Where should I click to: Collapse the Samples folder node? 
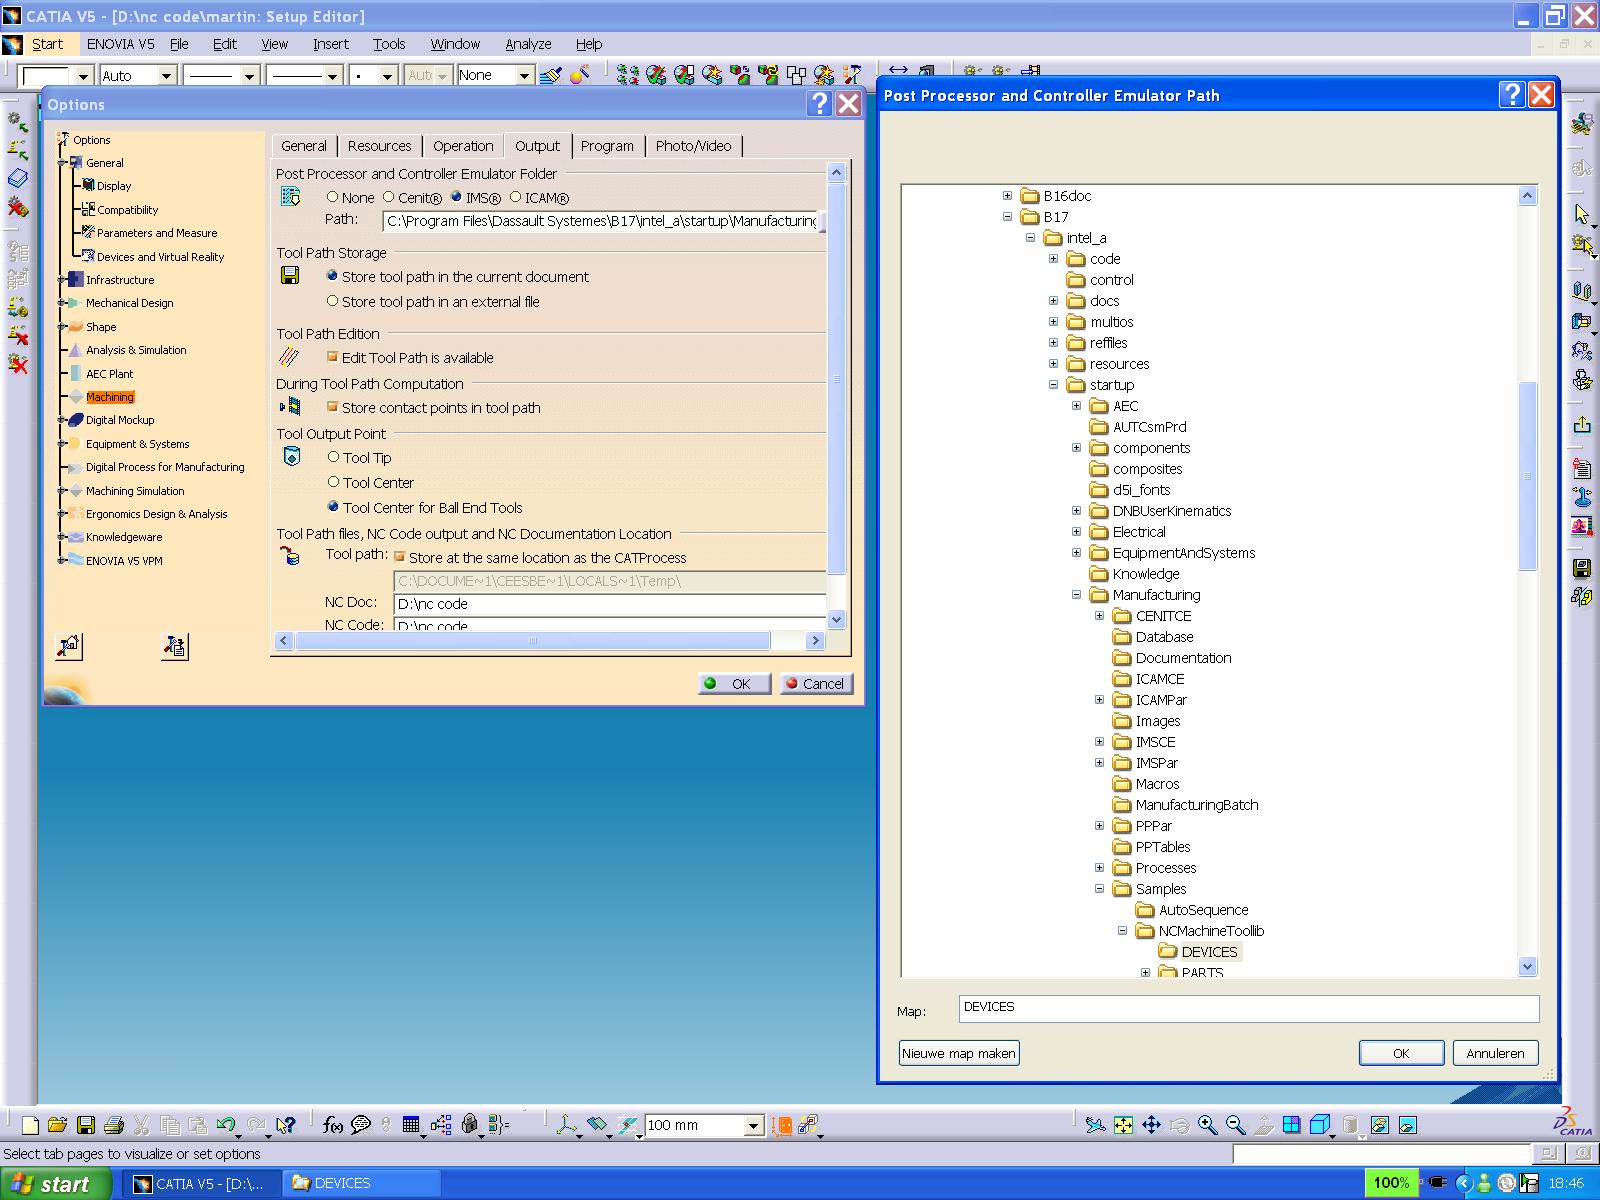pyautogui.click(x=1099, y=888)
